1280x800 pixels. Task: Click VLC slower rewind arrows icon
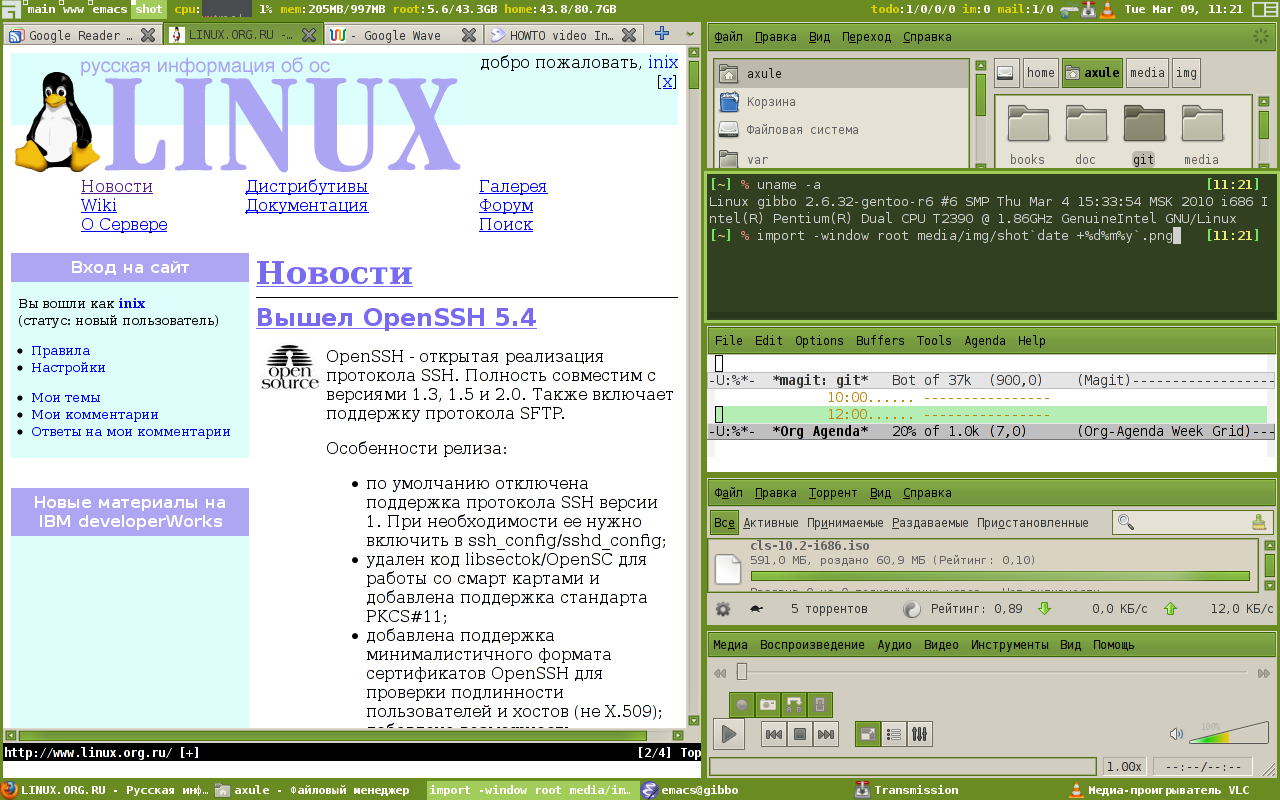coord(719,673)
